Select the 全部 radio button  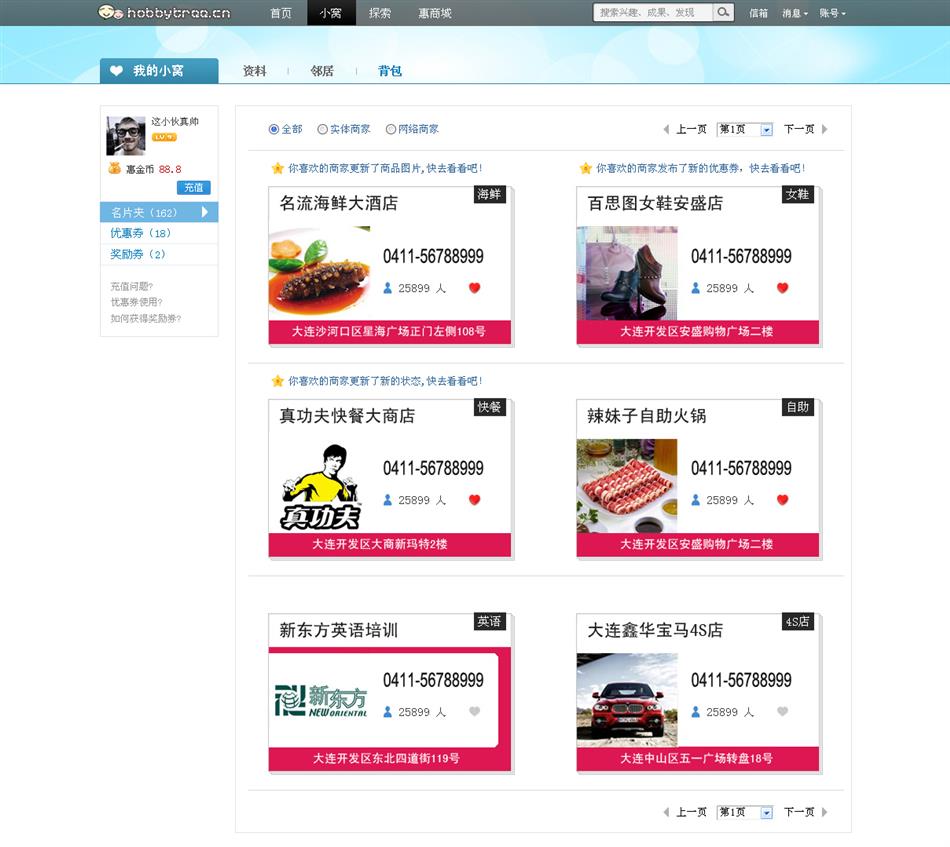click(274, 129)
